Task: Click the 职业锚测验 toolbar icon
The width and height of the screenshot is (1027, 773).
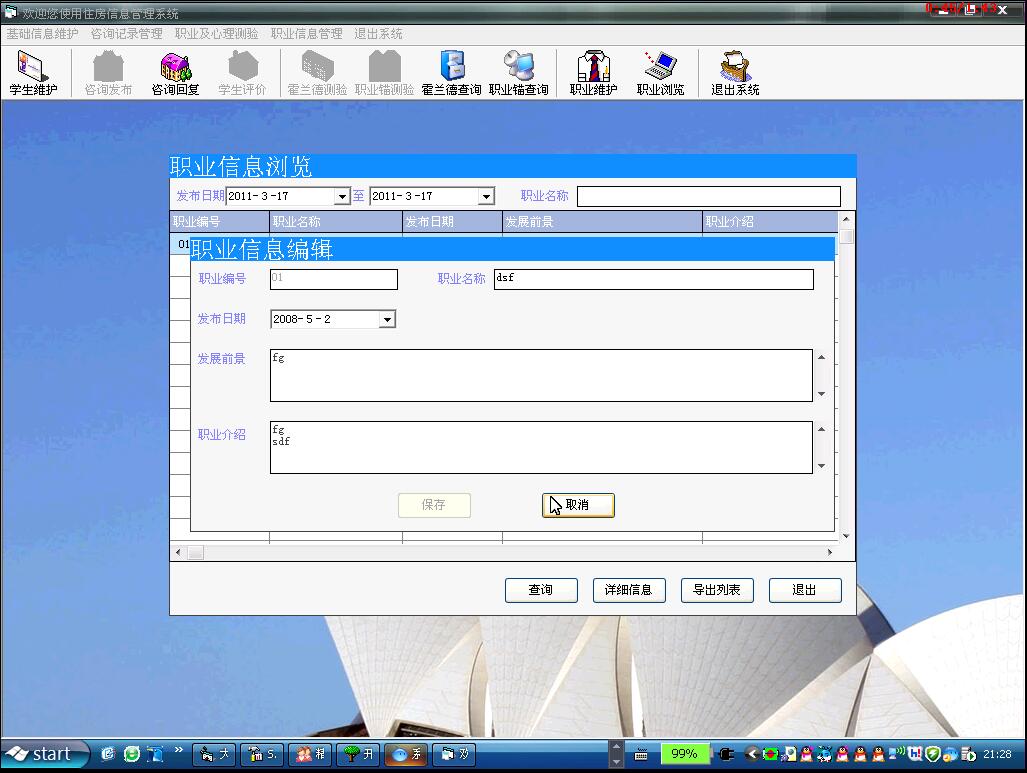Action: (384, 73)
